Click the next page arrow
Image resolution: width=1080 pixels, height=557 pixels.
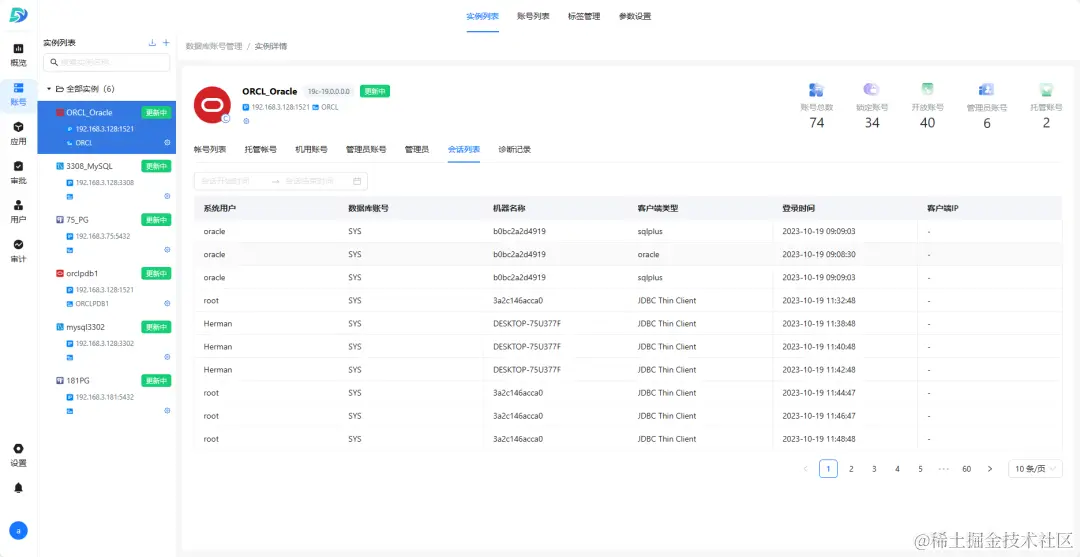pos(990,469)
